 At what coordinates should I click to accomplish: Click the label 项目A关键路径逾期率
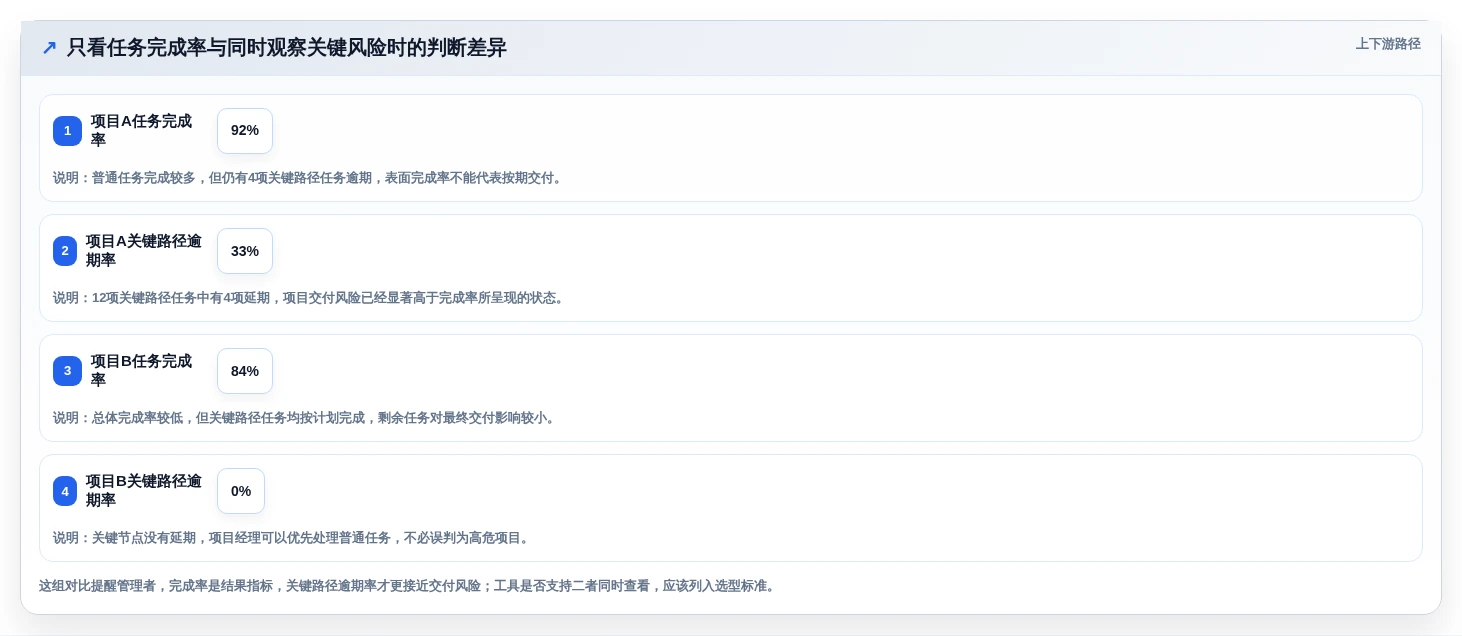click(144, 251)
